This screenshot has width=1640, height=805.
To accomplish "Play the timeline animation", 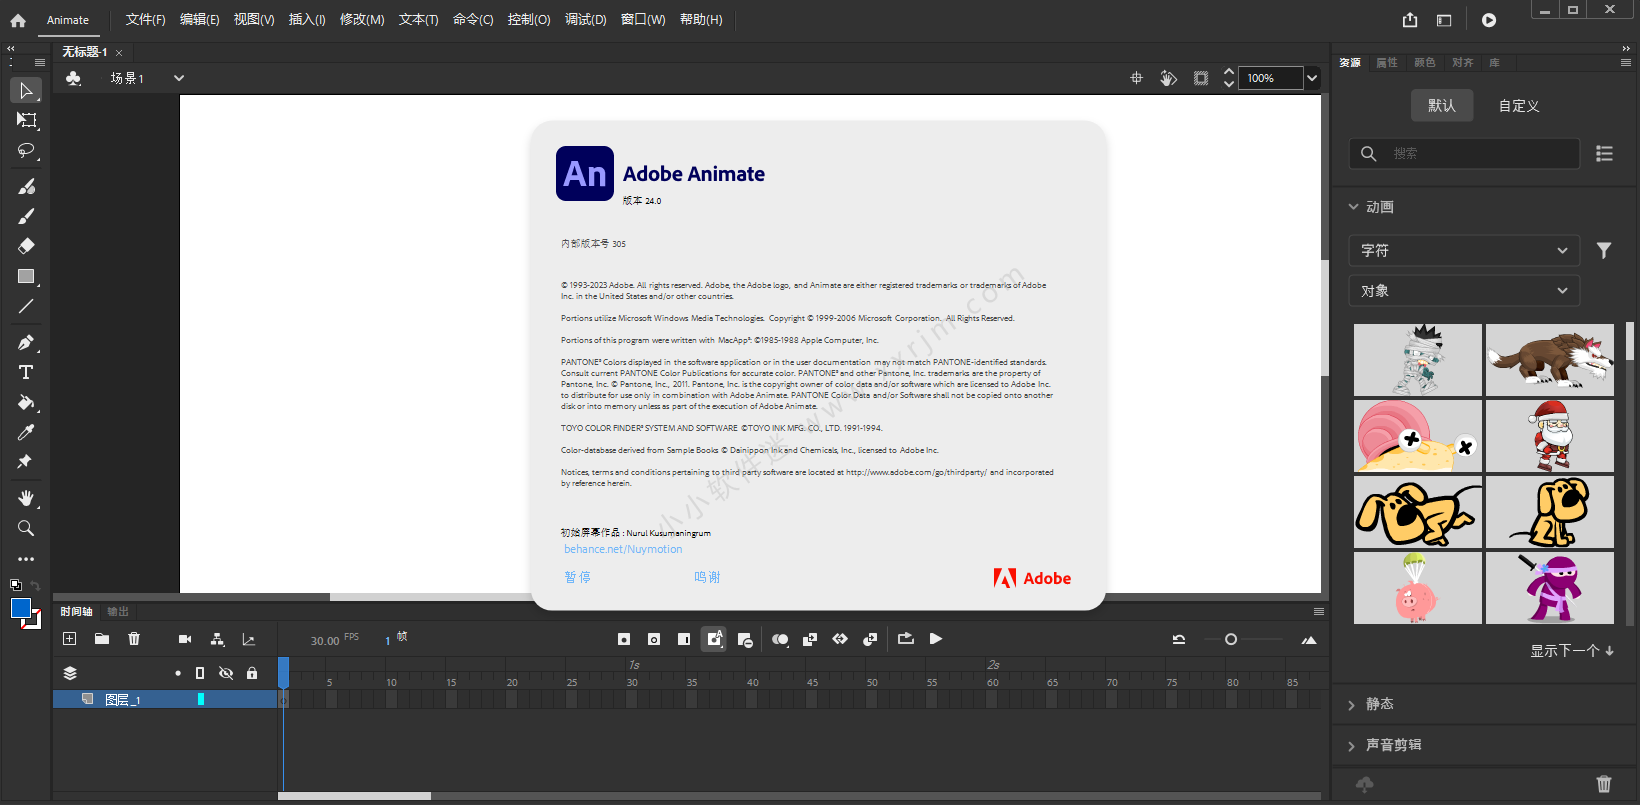I will (936, 639).
